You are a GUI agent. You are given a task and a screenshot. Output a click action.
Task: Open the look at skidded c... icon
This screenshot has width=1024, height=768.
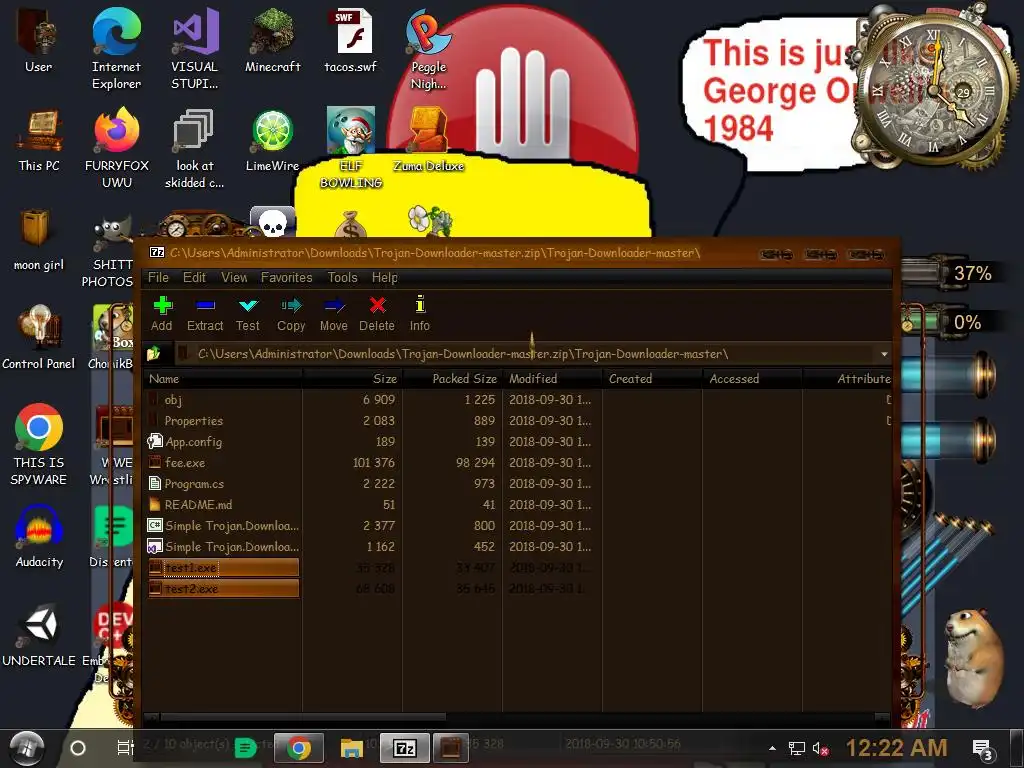click(195, 148)
